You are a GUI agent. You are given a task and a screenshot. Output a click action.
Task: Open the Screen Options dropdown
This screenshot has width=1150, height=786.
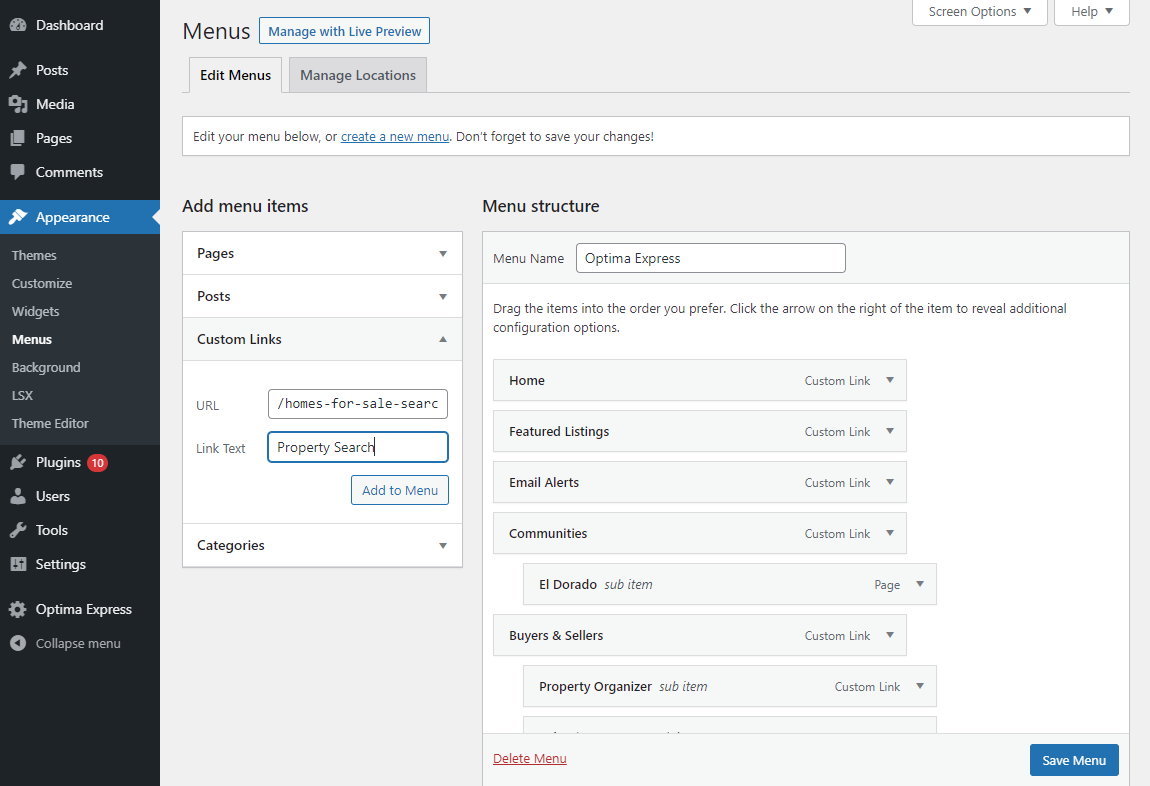click(x=979, y=12)
